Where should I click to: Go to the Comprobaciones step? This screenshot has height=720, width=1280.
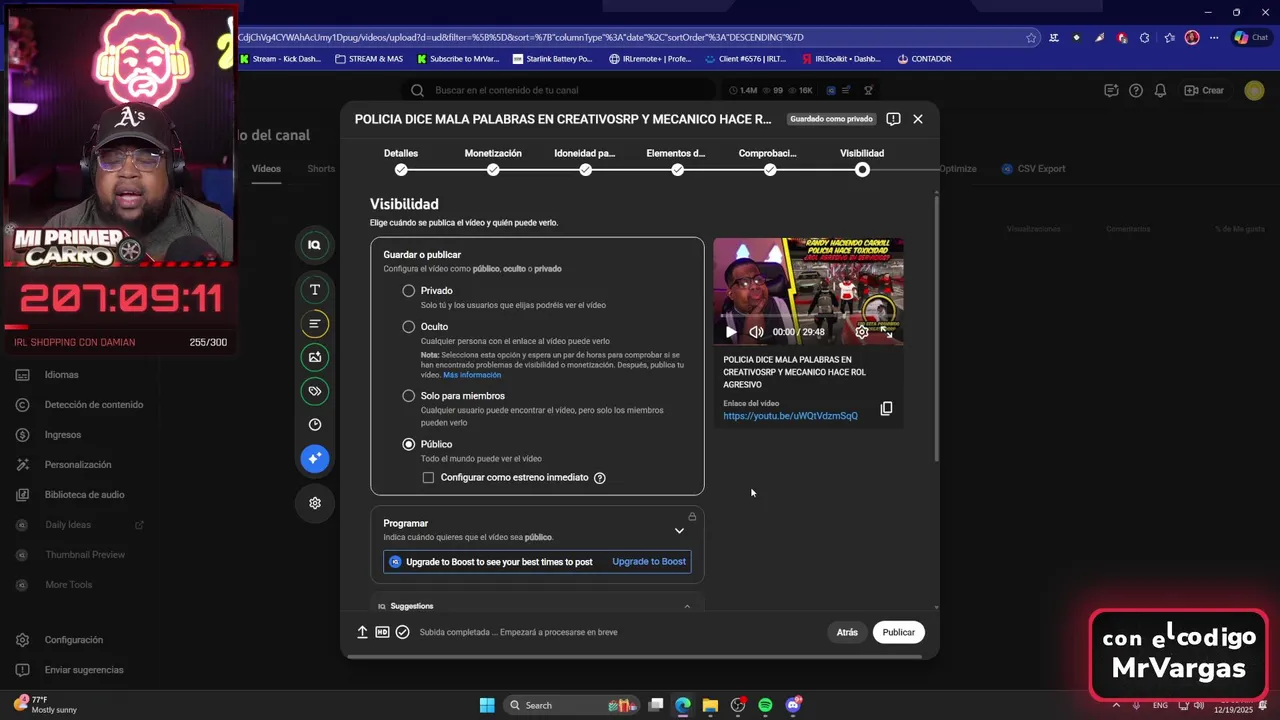769,161
